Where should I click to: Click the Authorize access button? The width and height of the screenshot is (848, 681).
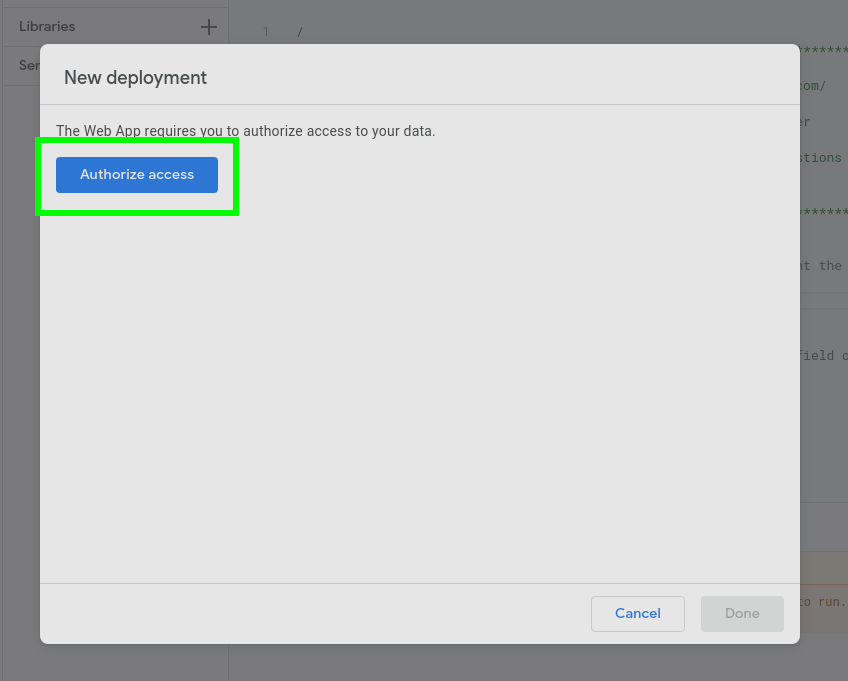[137, 175]
